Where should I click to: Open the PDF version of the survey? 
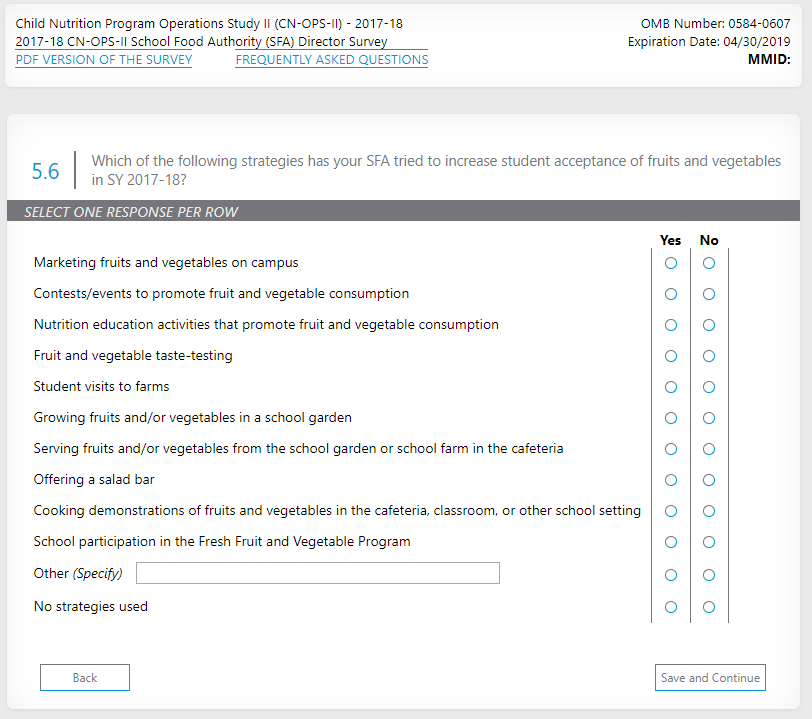[x=104, y=60]
